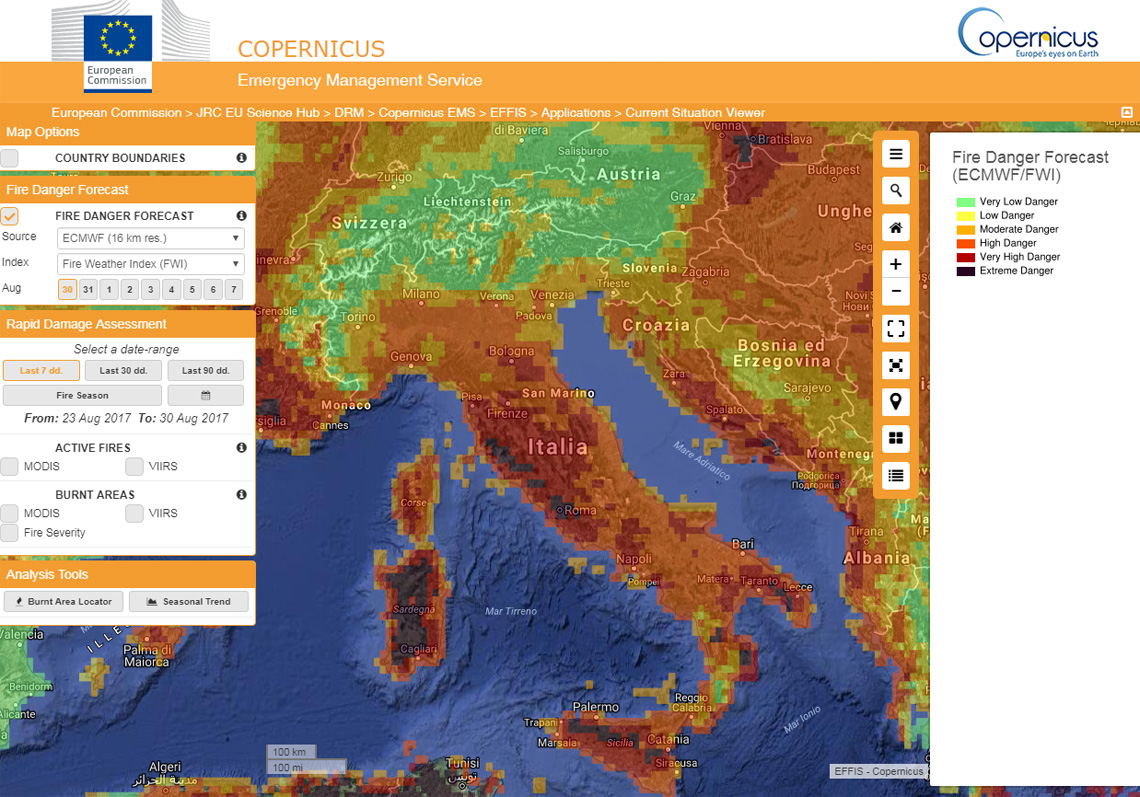Viewport: 1140px width, 797px height.
Task: Open the Seasonal Trend tool
Action: [189, 601]
